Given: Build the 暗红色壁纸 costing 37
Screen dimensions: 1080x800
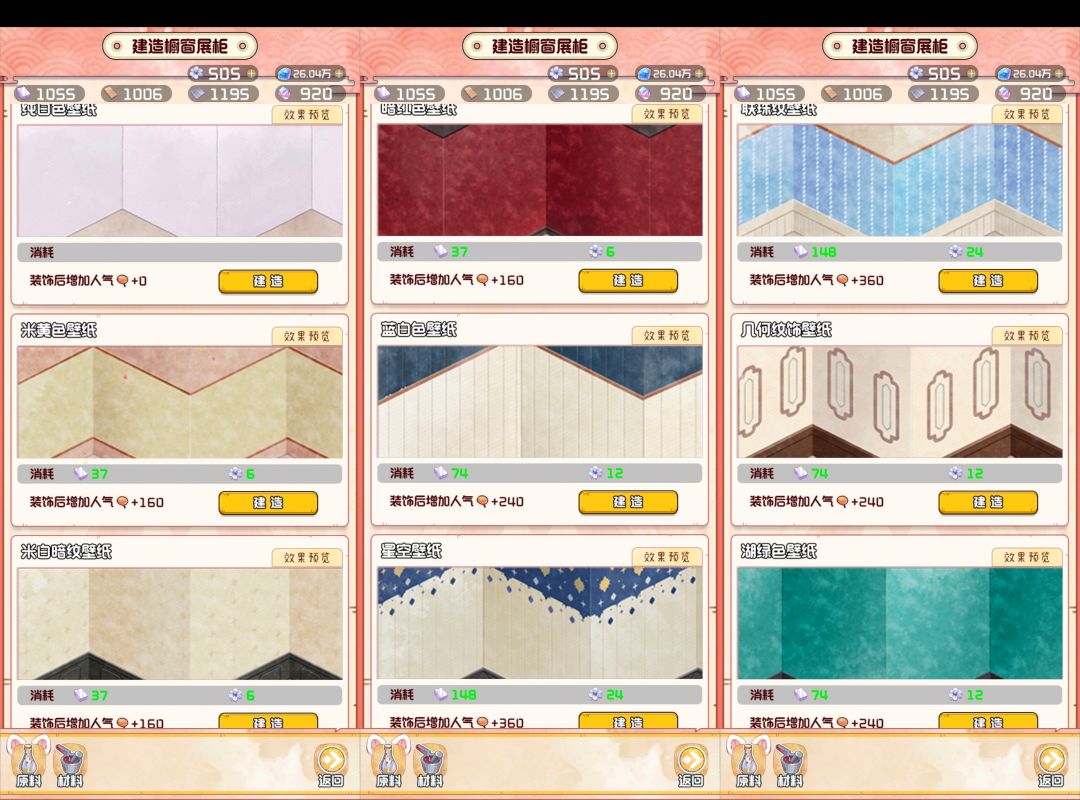Looking at the screenshot, I should pyautogui.click(x=628, y=280).
